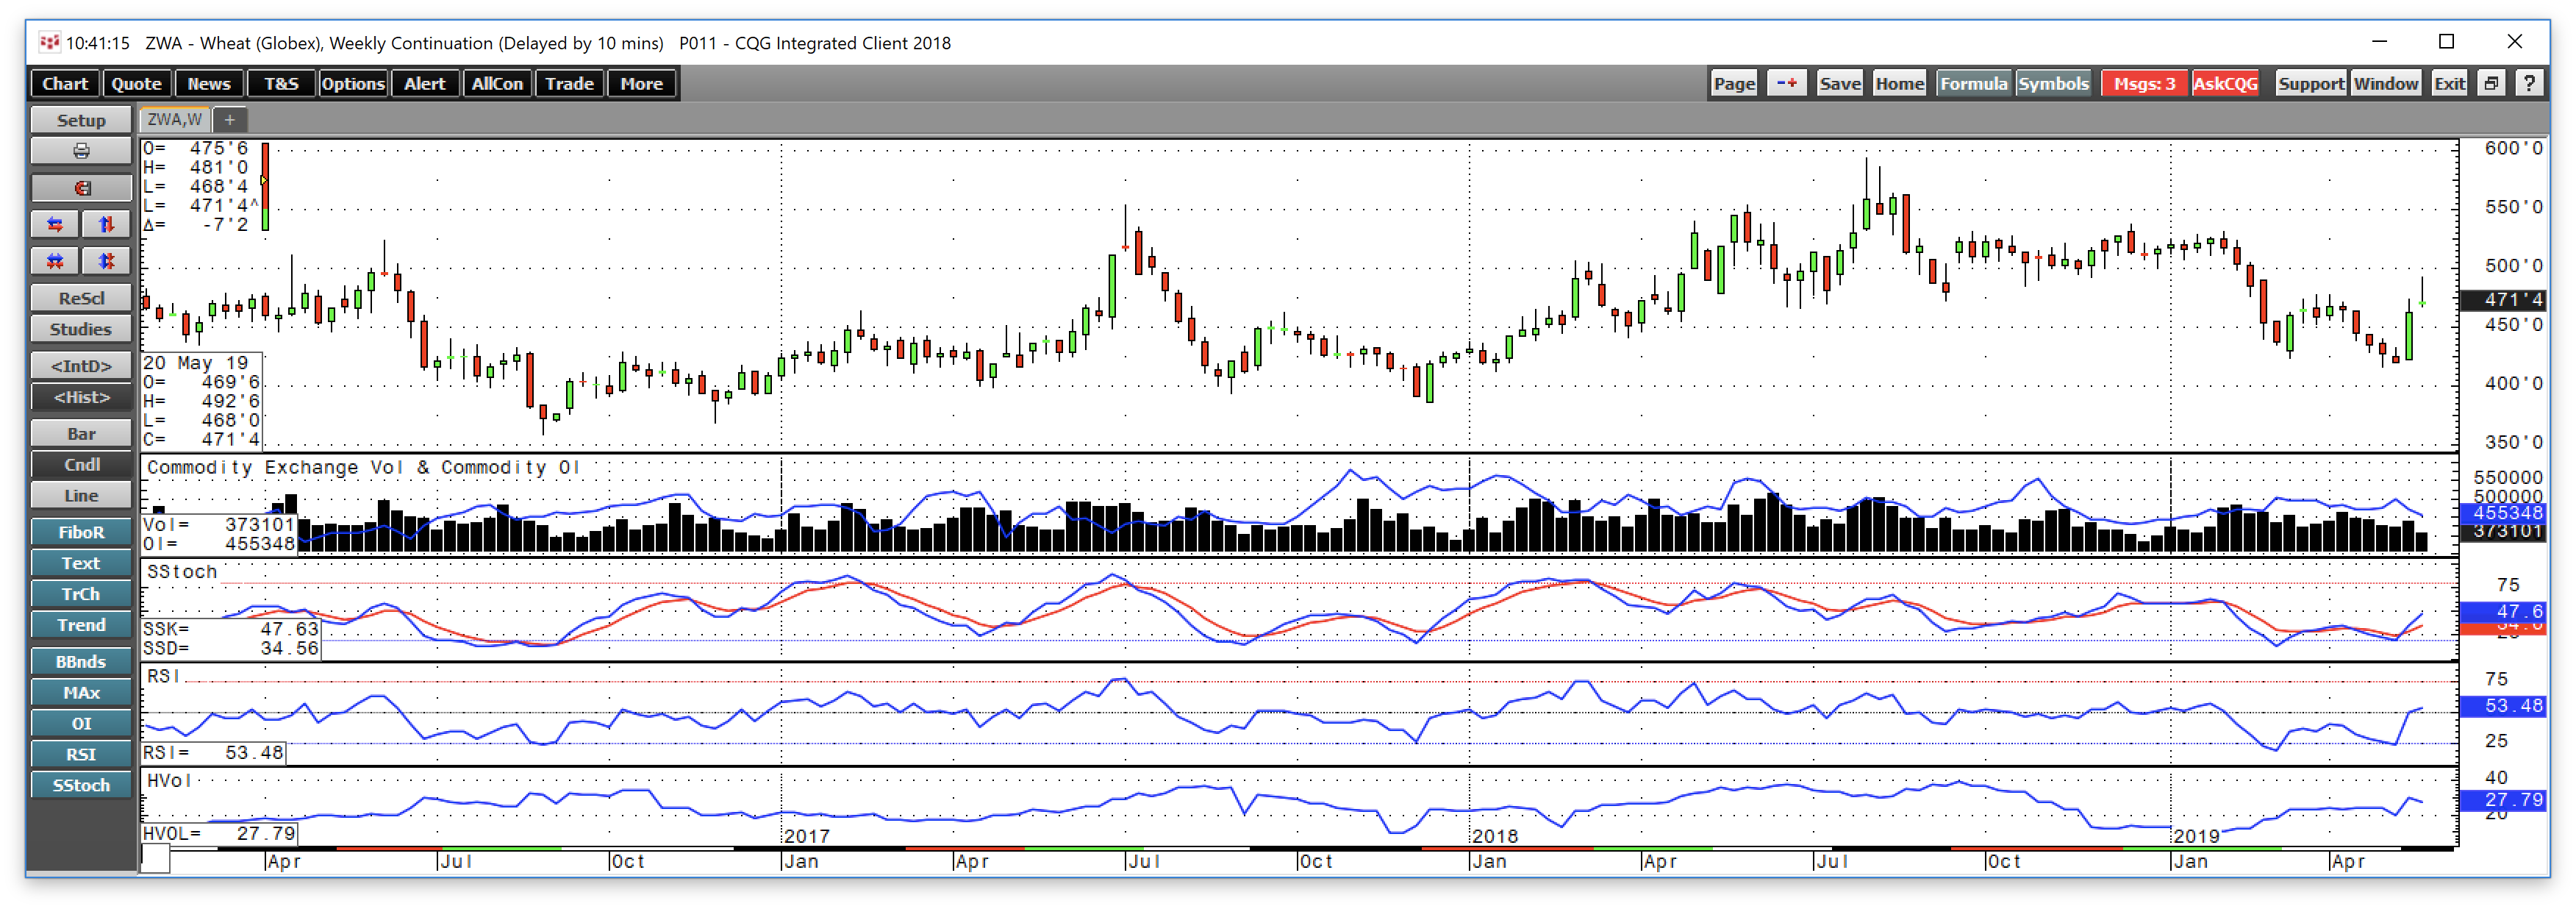Click the SSK= 47.63 readout

[231, 629]
